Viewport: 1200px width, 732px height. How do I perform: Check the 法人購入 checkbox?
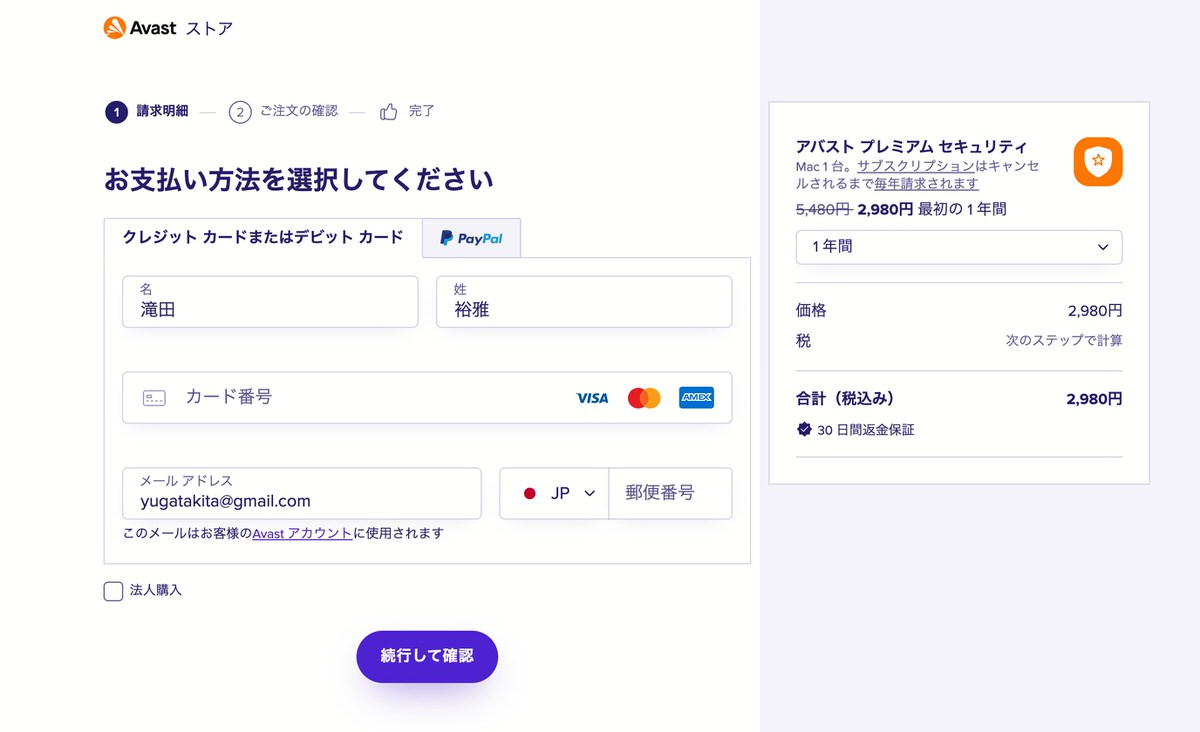113,591
